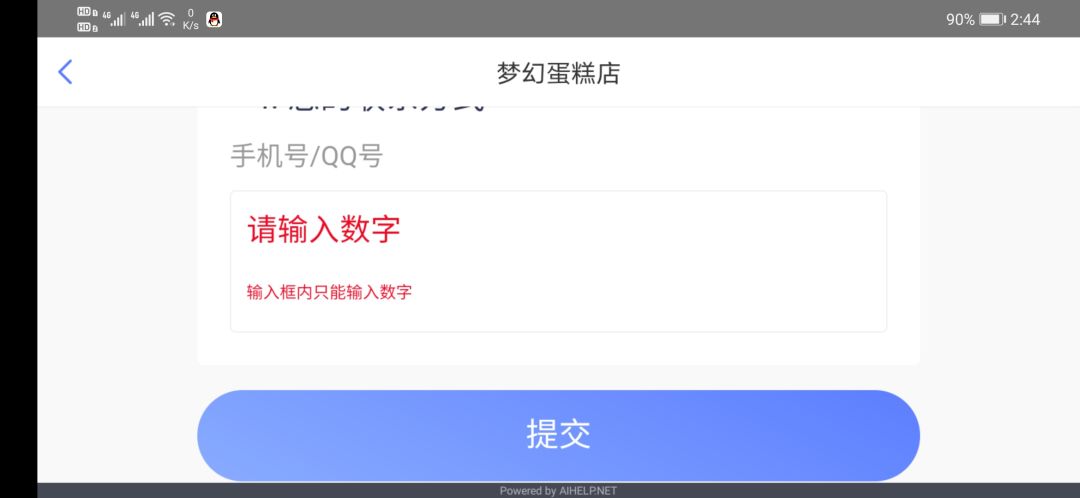The height and width of the screenshot is (498, 1080).
Task: Tap the HD1 indicator icon
Action: 87,12
